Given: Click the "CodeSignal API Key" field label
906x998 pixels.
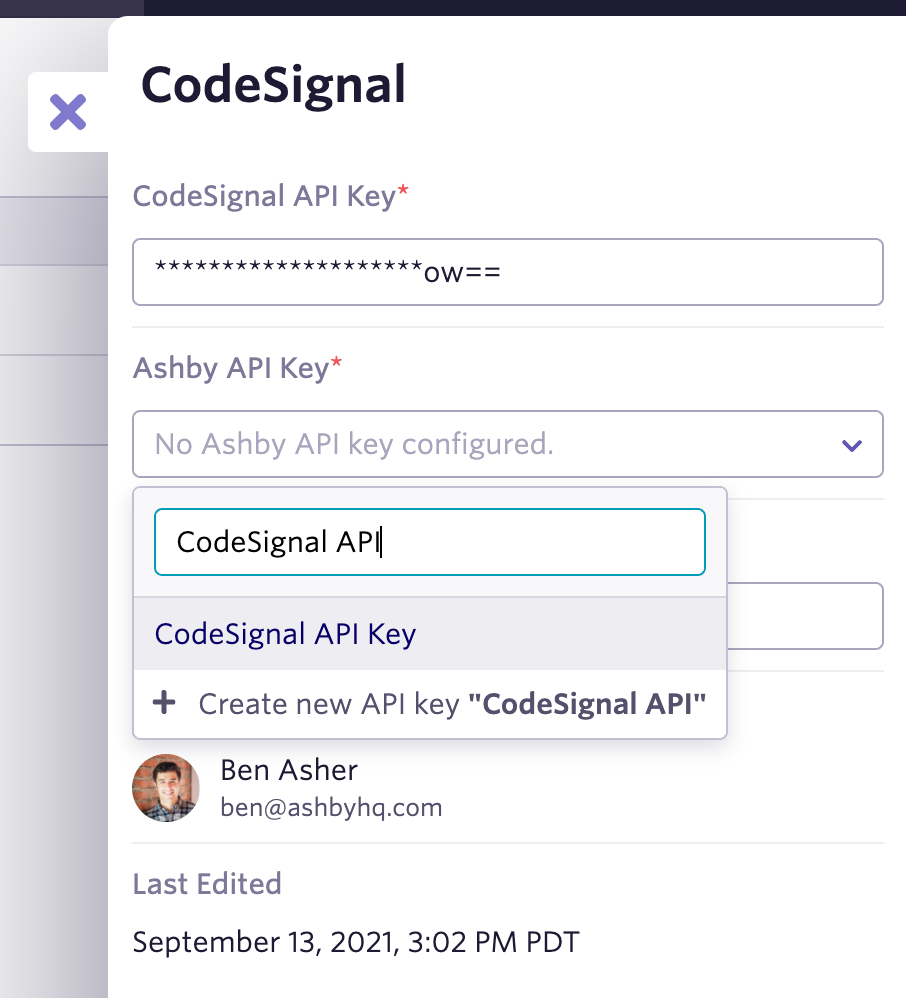Looking at the screenshot, I should pos(264,196).
